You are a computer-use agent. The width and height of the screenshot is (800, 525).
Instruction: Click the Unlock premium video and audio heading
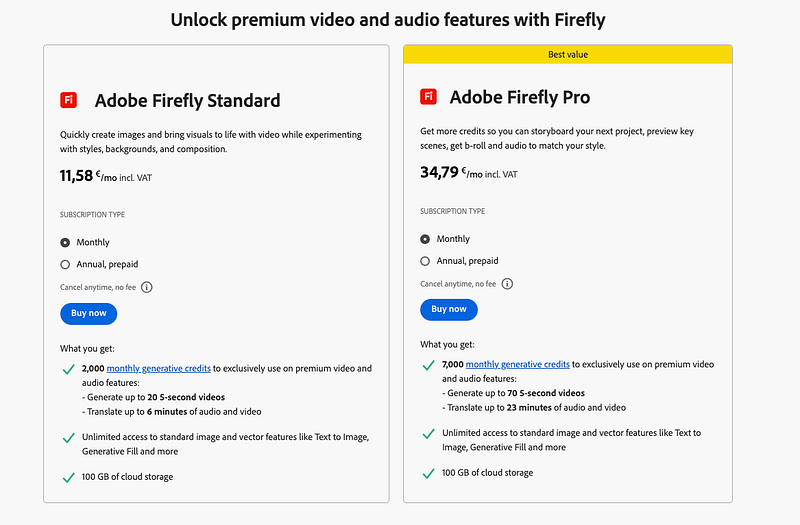point(387,20)
